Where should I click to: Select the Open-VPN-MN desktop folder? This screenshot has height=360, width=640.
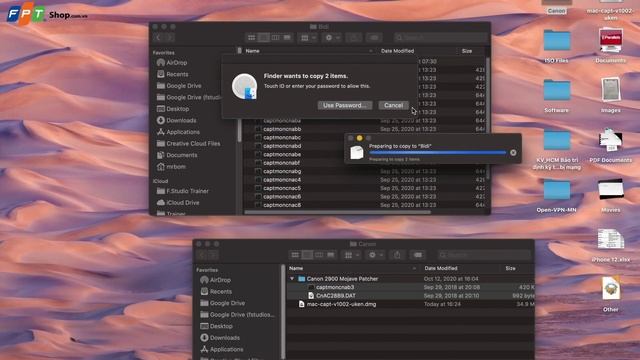[556, 196]
